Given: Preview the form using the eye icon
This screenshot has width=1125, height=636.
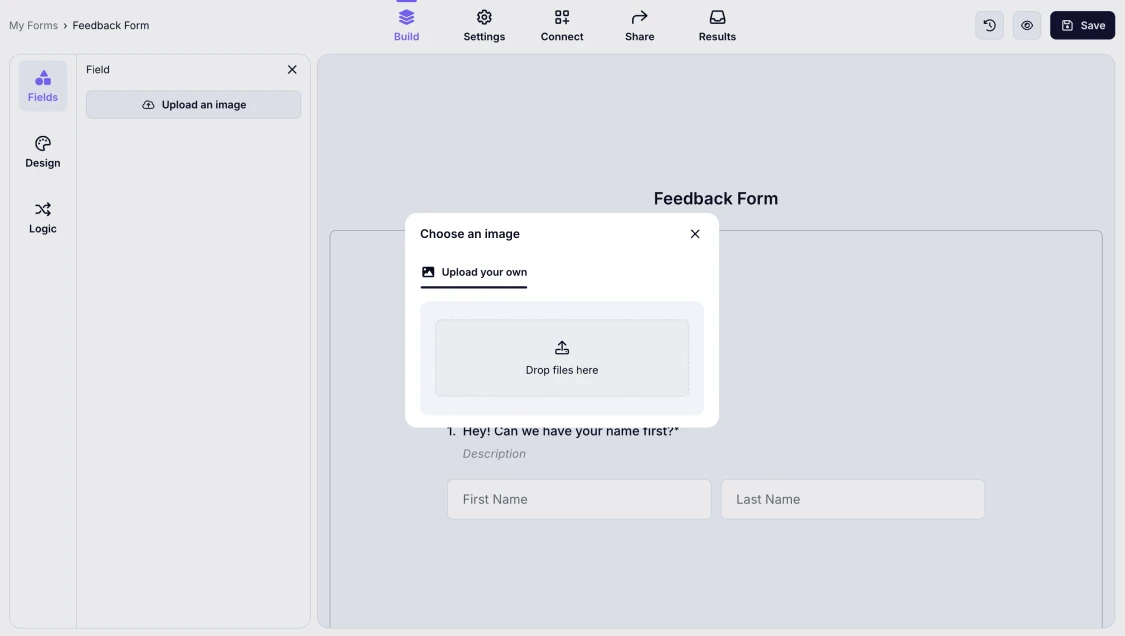Looking at the screenshot, I should tap(1027, 25).
